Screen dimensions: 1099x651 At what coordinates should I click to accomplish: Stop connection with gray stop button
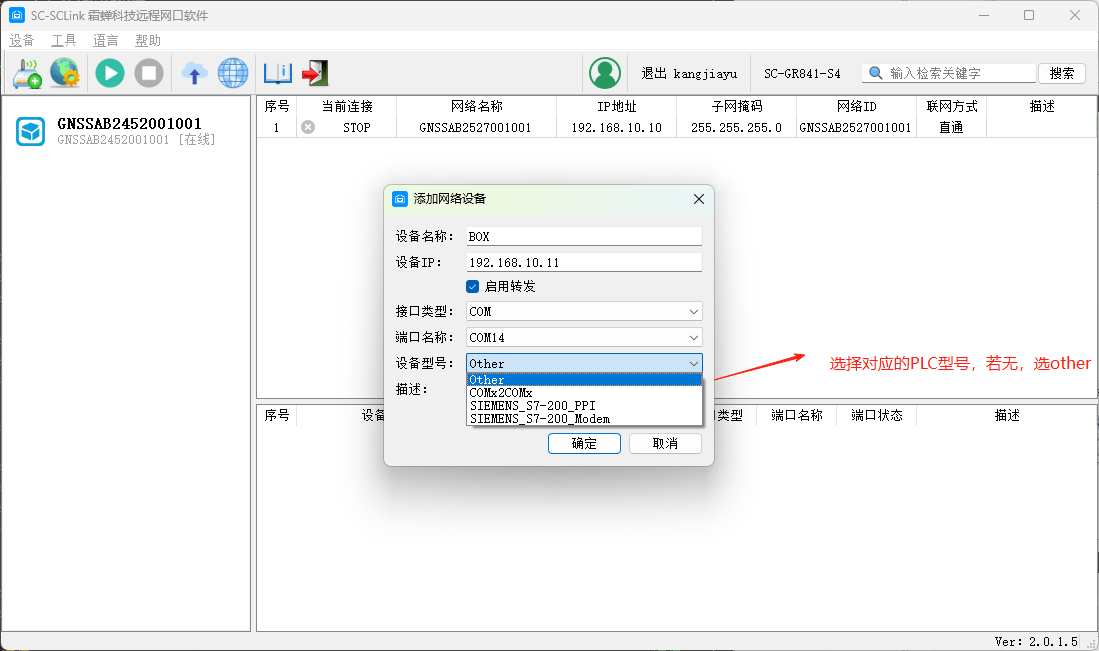point(149,73)
